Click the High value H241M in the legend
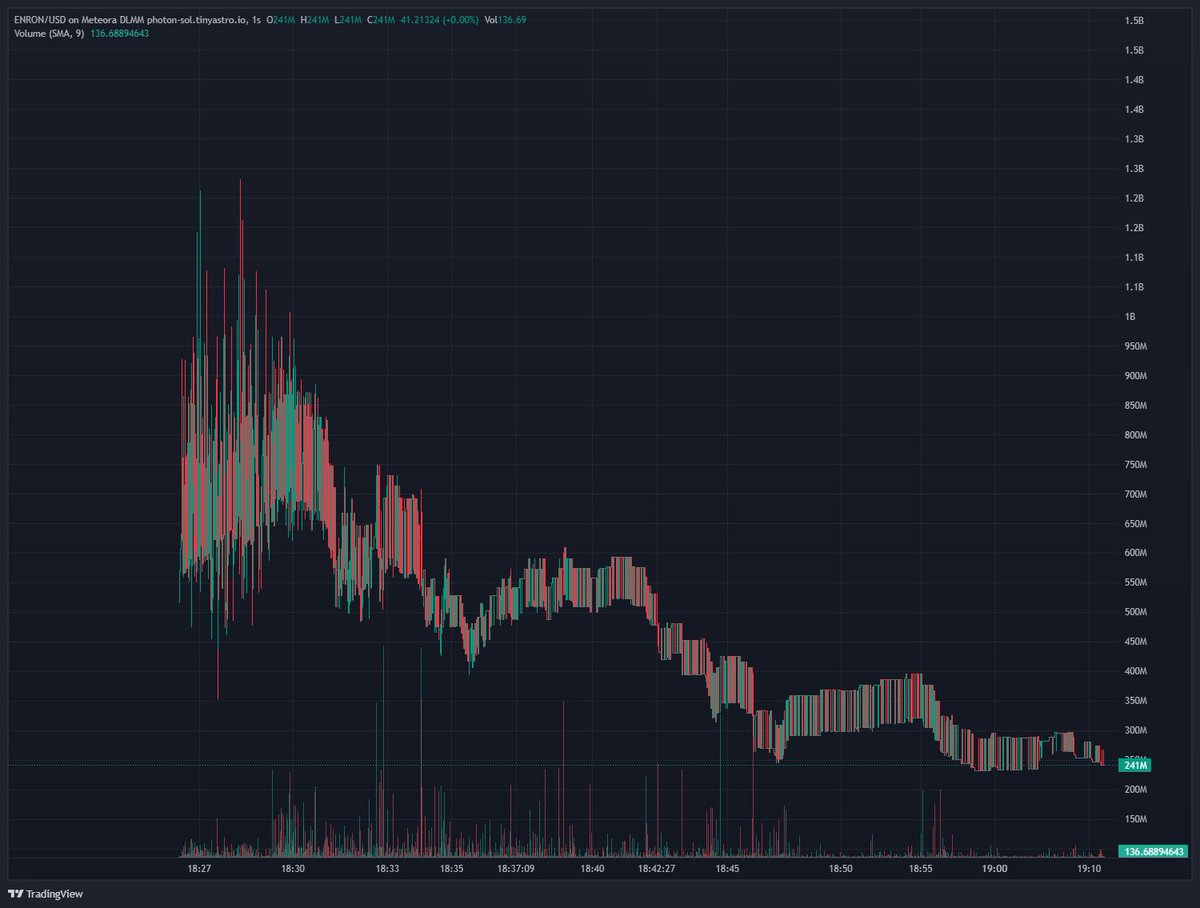1200x908 pixels. click(314, 21)
